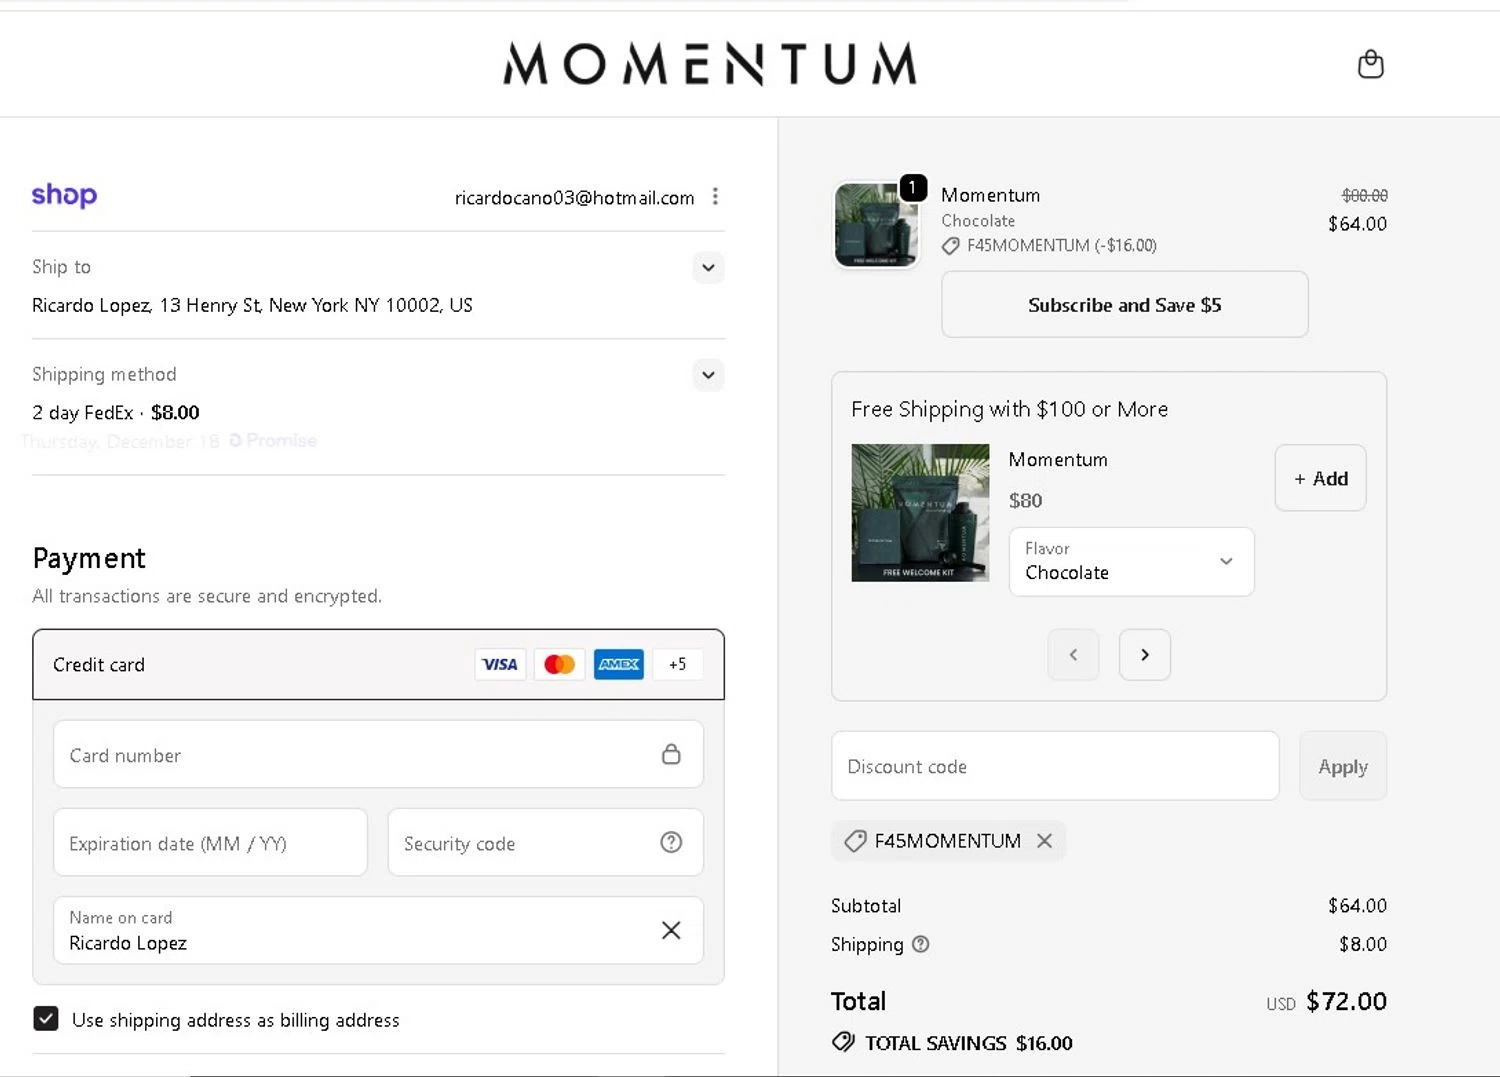Uncheck Use shipping address as billing address

(x=46, y=1018)
